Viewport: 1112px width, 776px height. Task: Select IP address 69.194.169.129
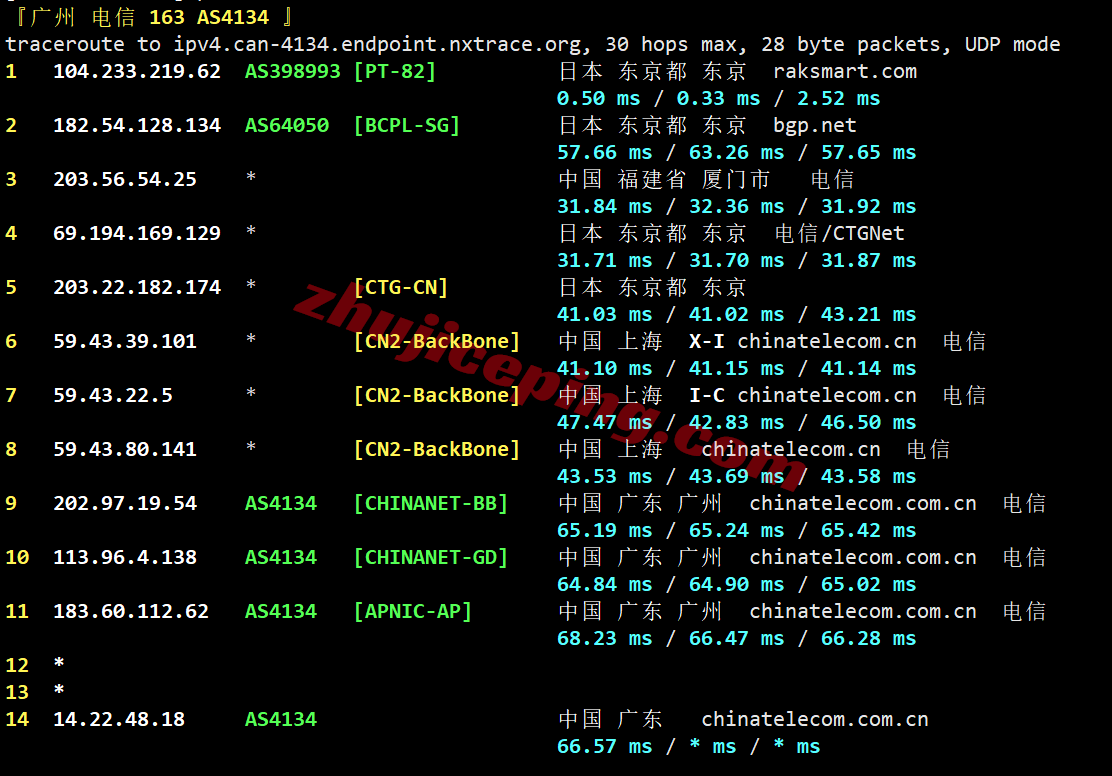coord(137,233)
